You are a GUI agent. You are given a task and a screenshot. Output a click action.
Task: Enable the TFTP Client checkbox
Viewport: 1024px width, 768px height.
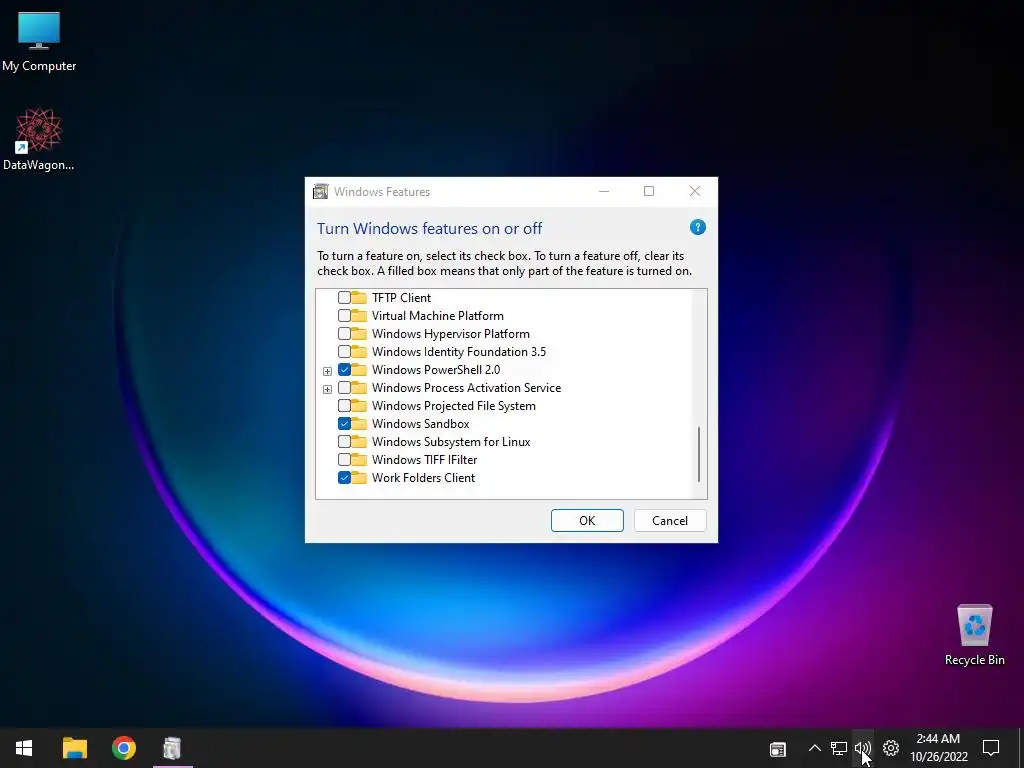(x=344, y=298)
